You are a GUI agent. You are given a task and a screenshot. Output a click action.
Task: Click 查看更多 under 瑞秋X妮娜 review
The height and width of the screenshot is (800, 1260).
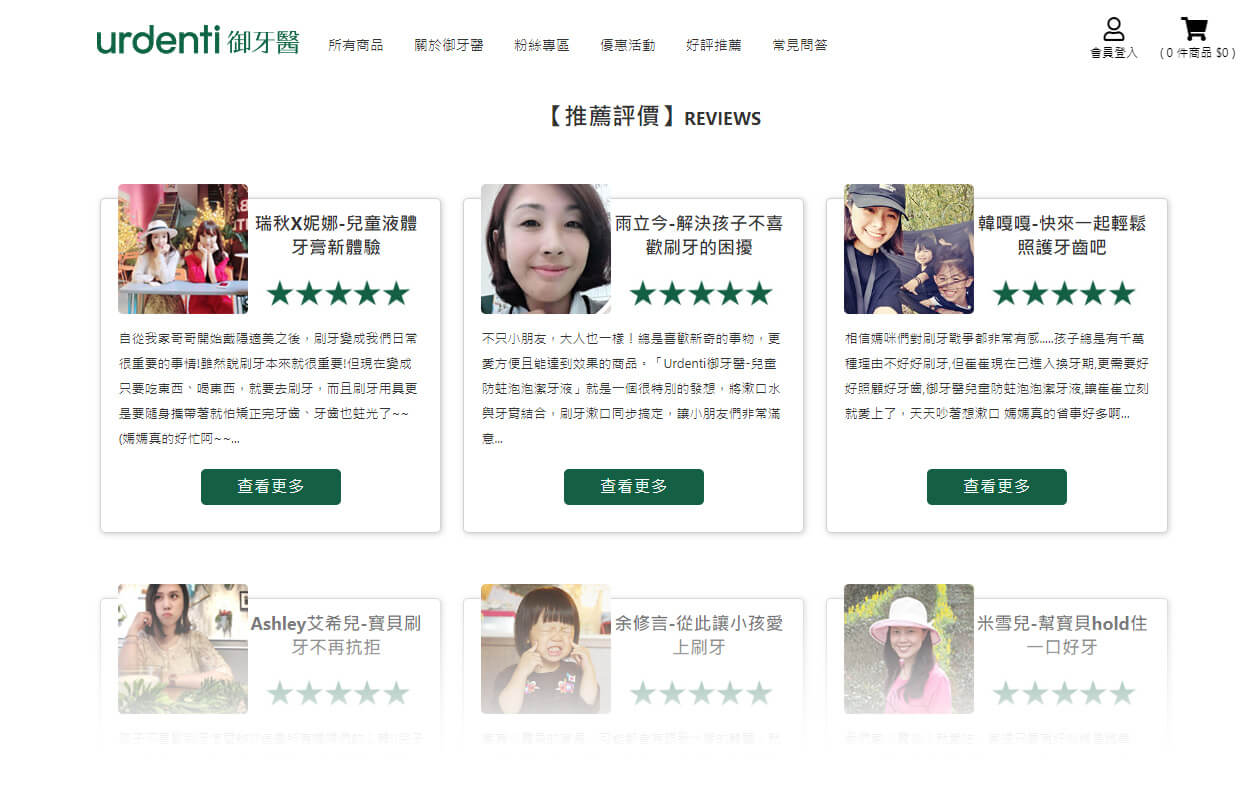point(271,487)
